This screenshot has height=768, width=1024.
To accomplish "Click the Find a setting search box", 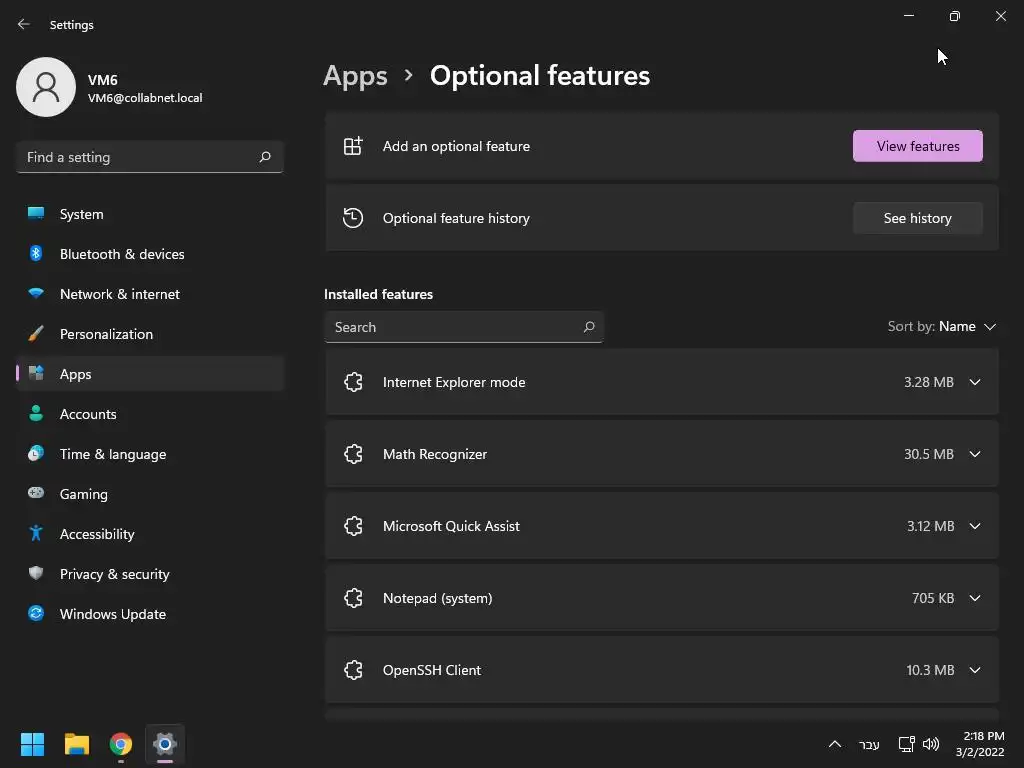I will pyautogui.click(x=138, y=157).
